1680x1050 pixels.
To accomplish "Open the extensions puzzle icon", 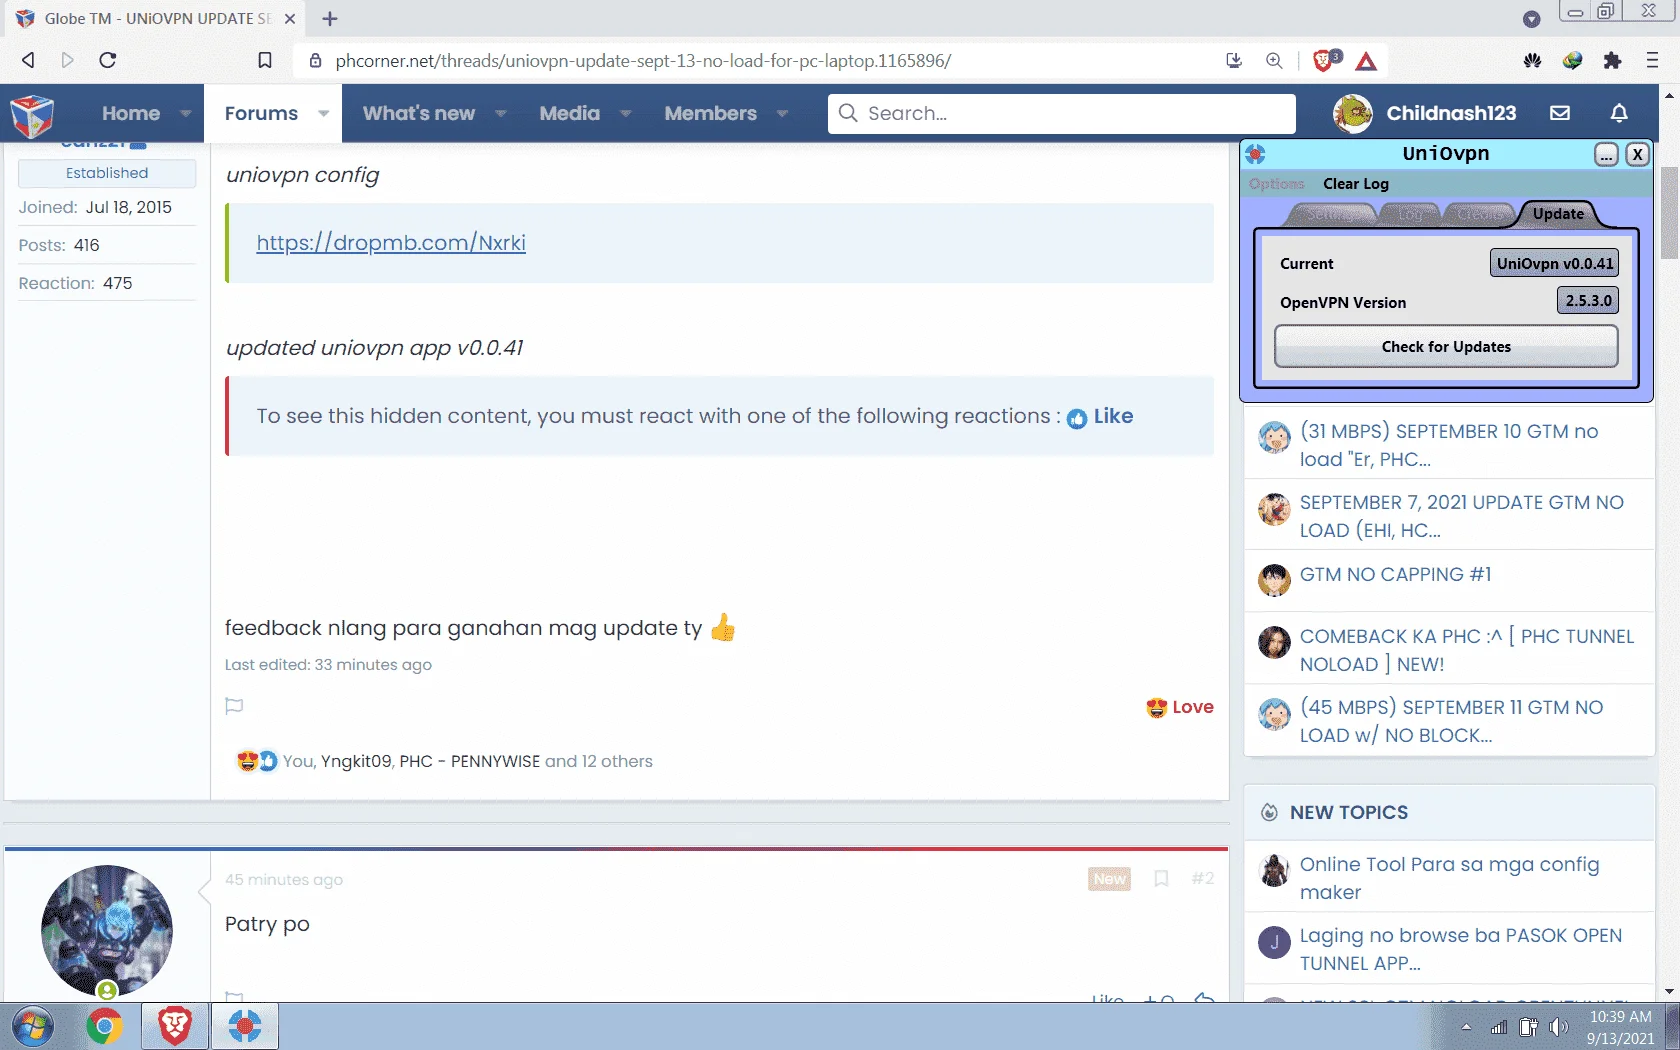I will coord(1612,60).
